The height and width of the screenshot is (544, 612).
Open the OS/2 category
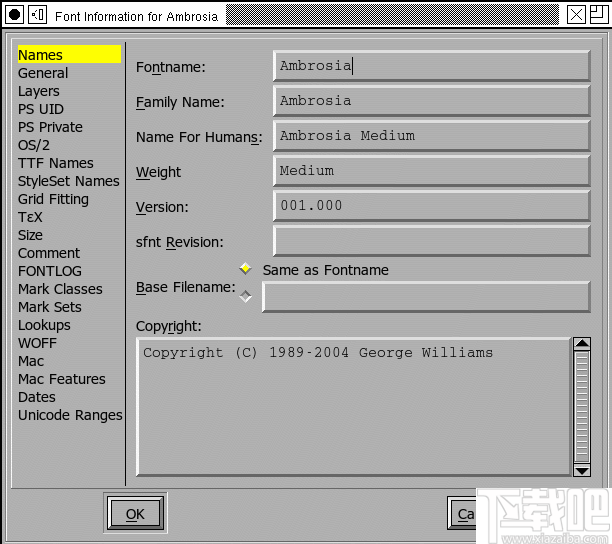coord(34,145)
